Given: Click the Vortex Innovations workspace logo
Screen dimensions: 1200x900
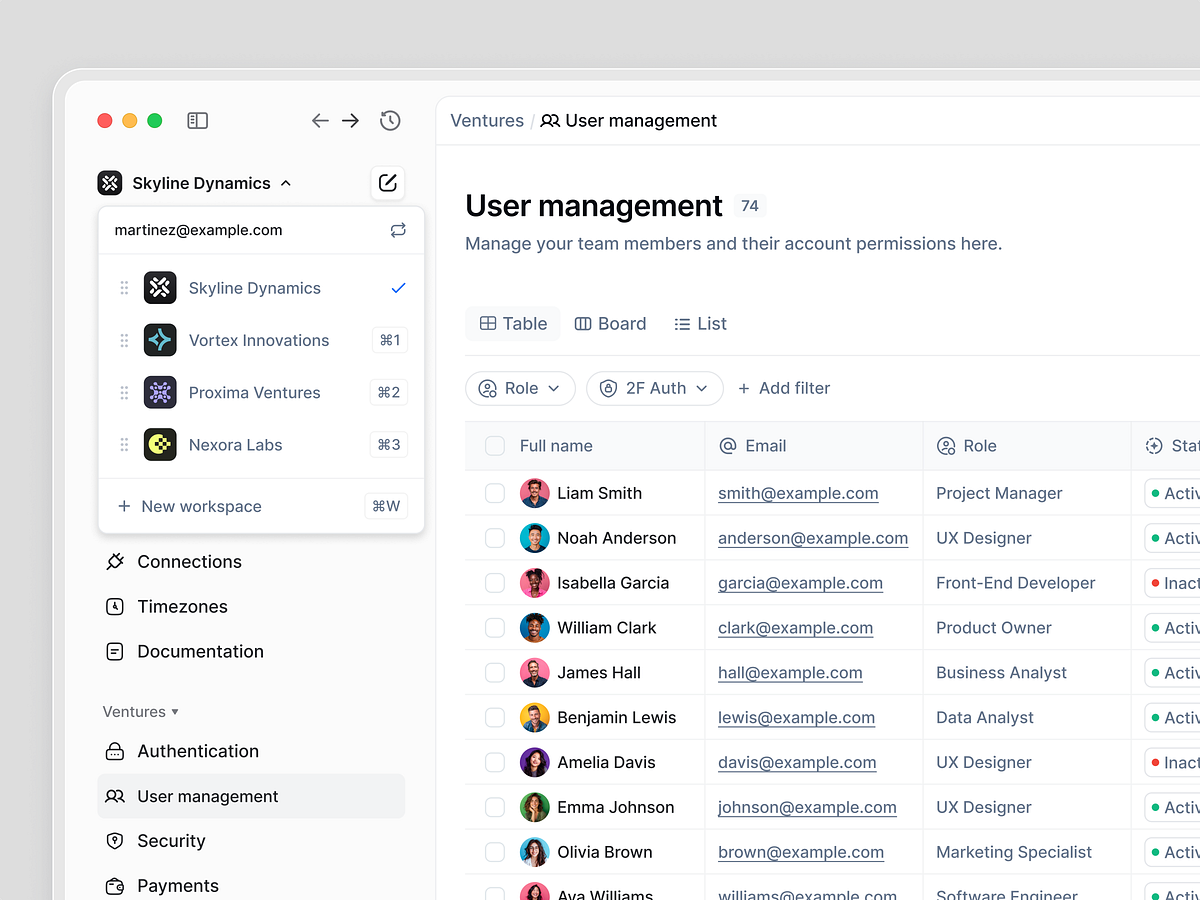Looking at the screenshot, I should (160, 340).
